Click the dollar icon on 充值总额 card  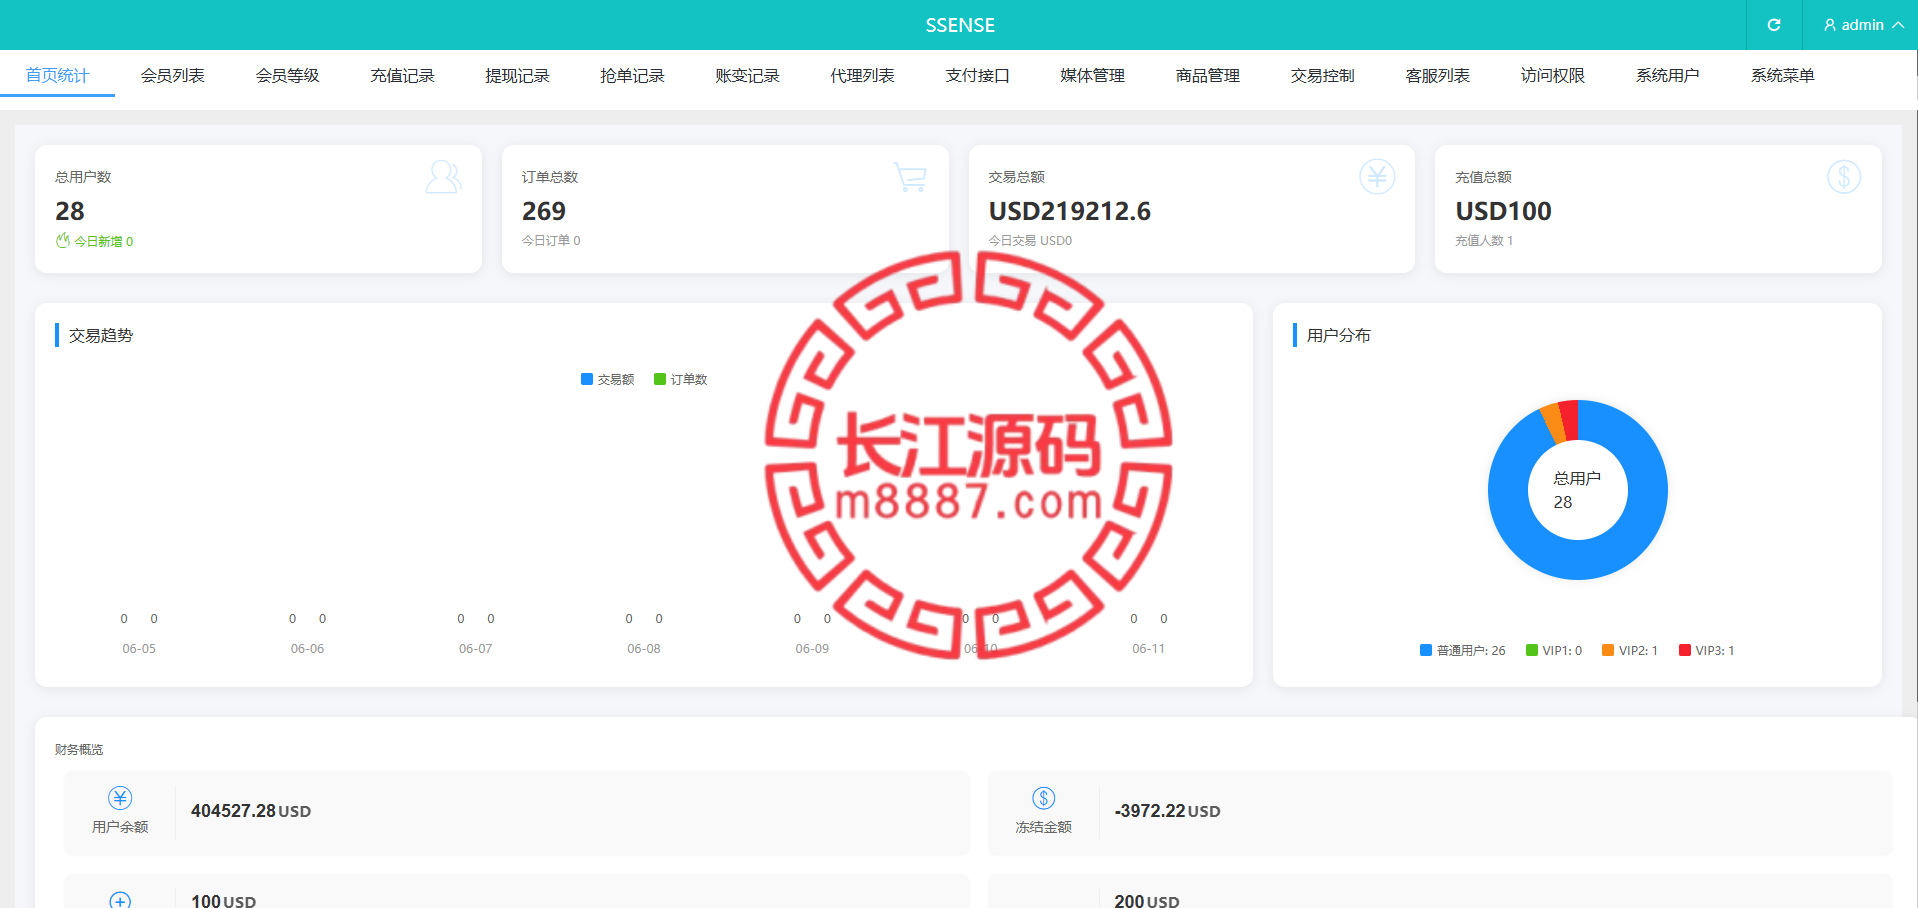(x=1844, y=177)
